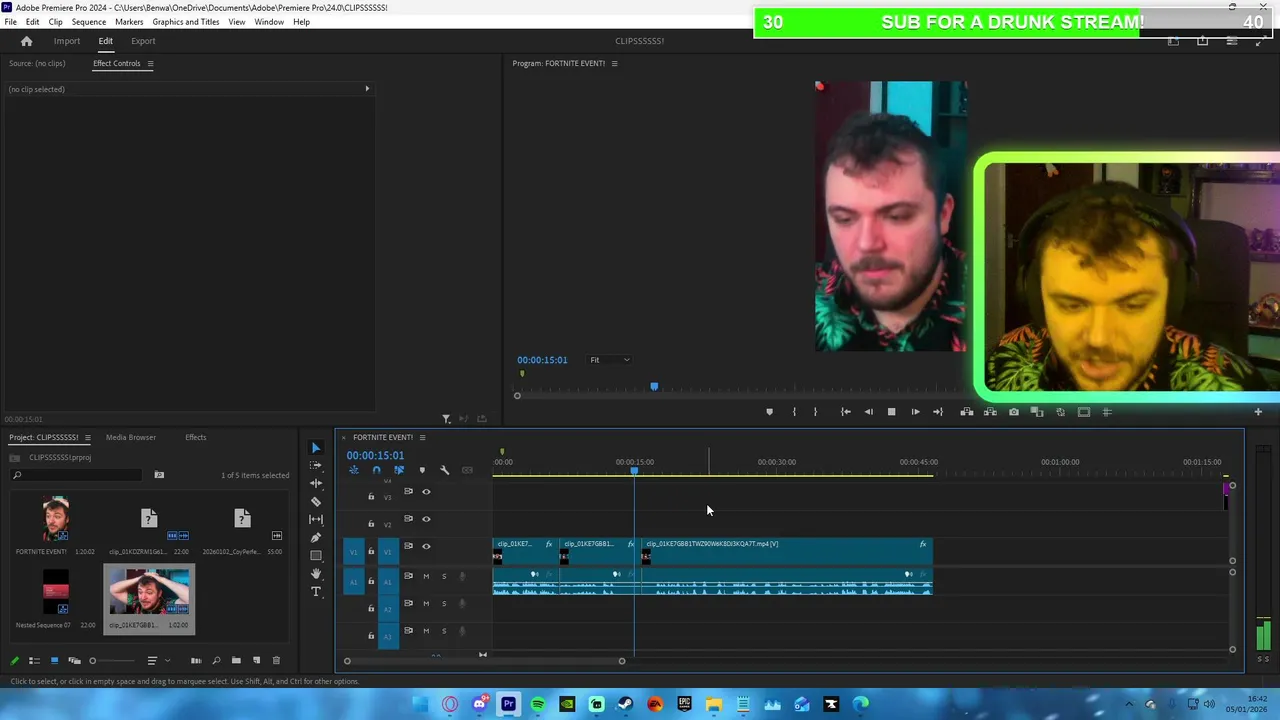Open Find magnifier in Project panel
1280x720 pixels.
point(216,660)
